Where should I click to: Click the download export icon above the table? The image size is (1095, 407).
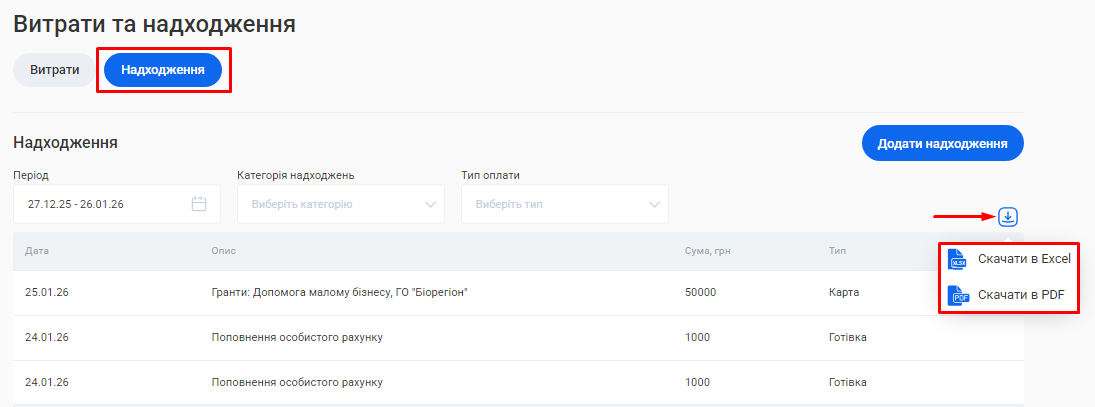[x=1008, y=216]
